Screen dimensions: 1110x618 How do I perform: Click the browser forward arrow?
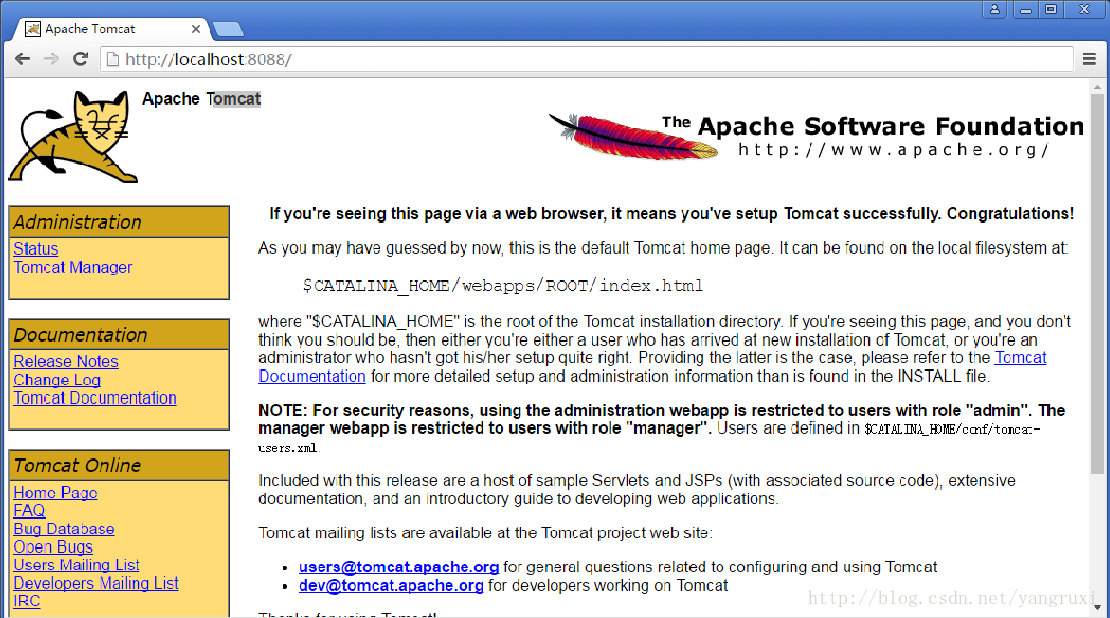(51, 59)
